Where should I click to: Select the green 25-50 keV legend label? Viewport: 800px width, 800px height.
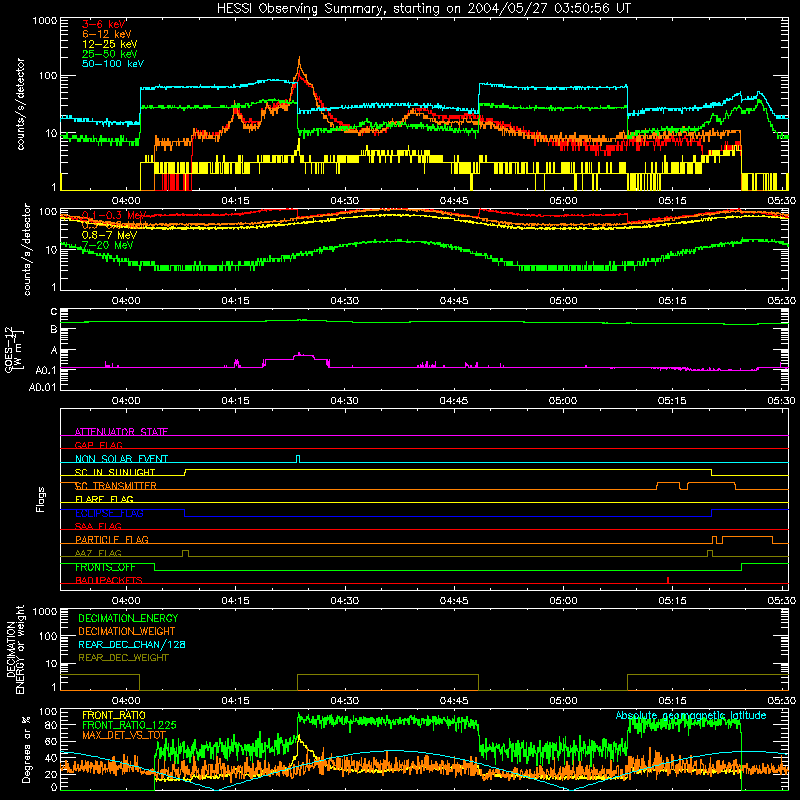pos(110,54)
